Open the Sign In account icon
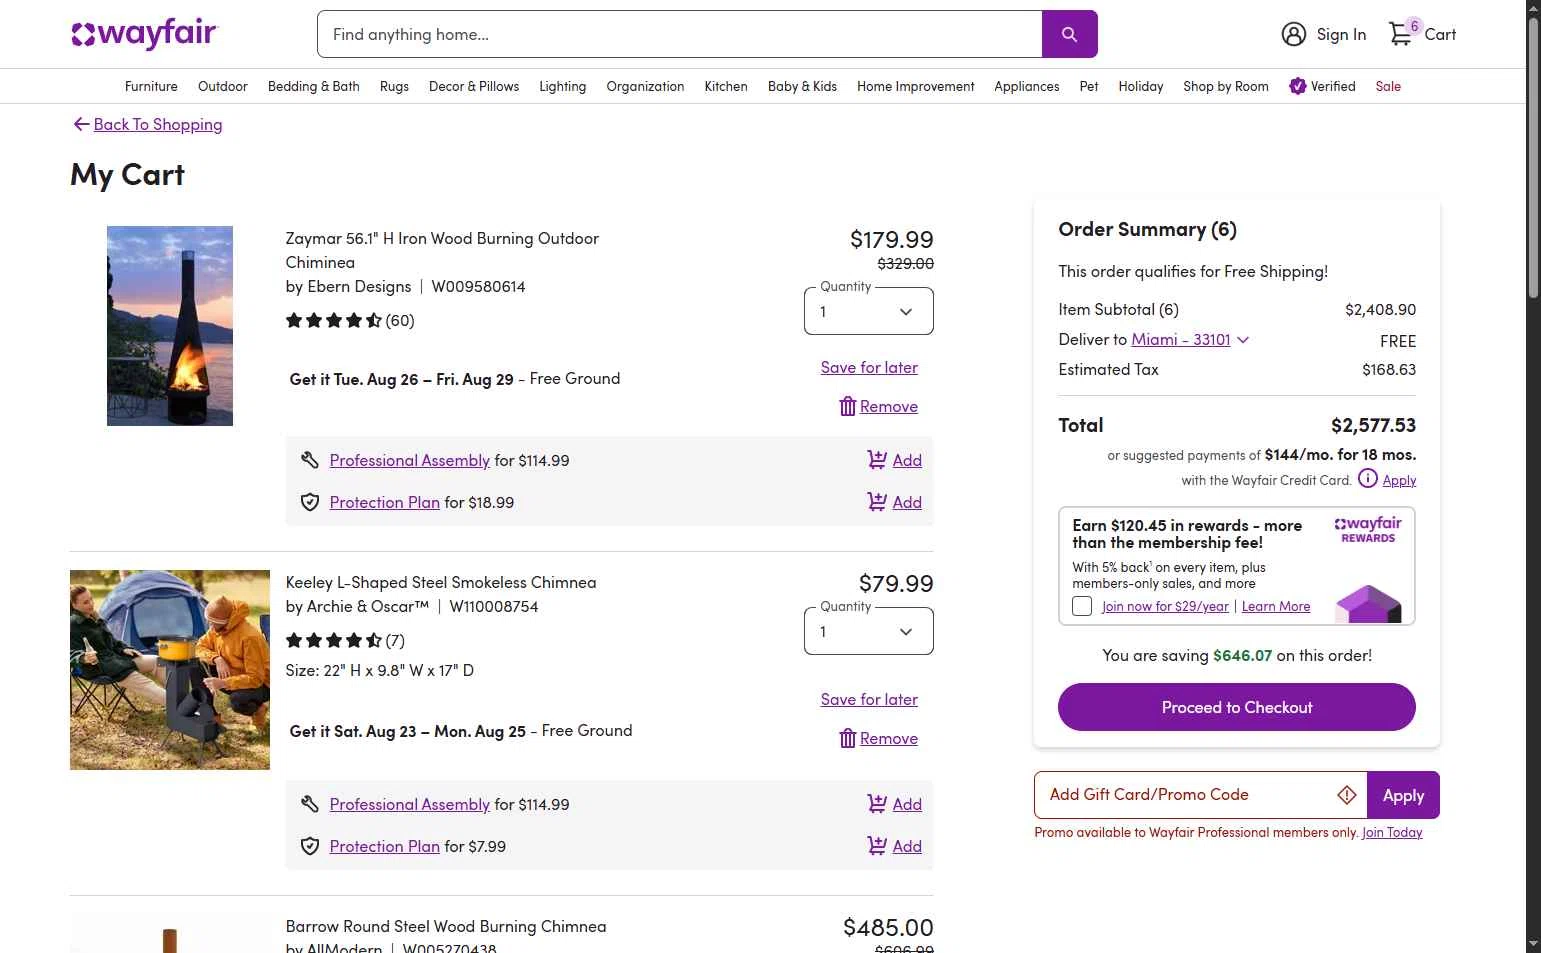 pyautogui.click(x=1293, y=34)
